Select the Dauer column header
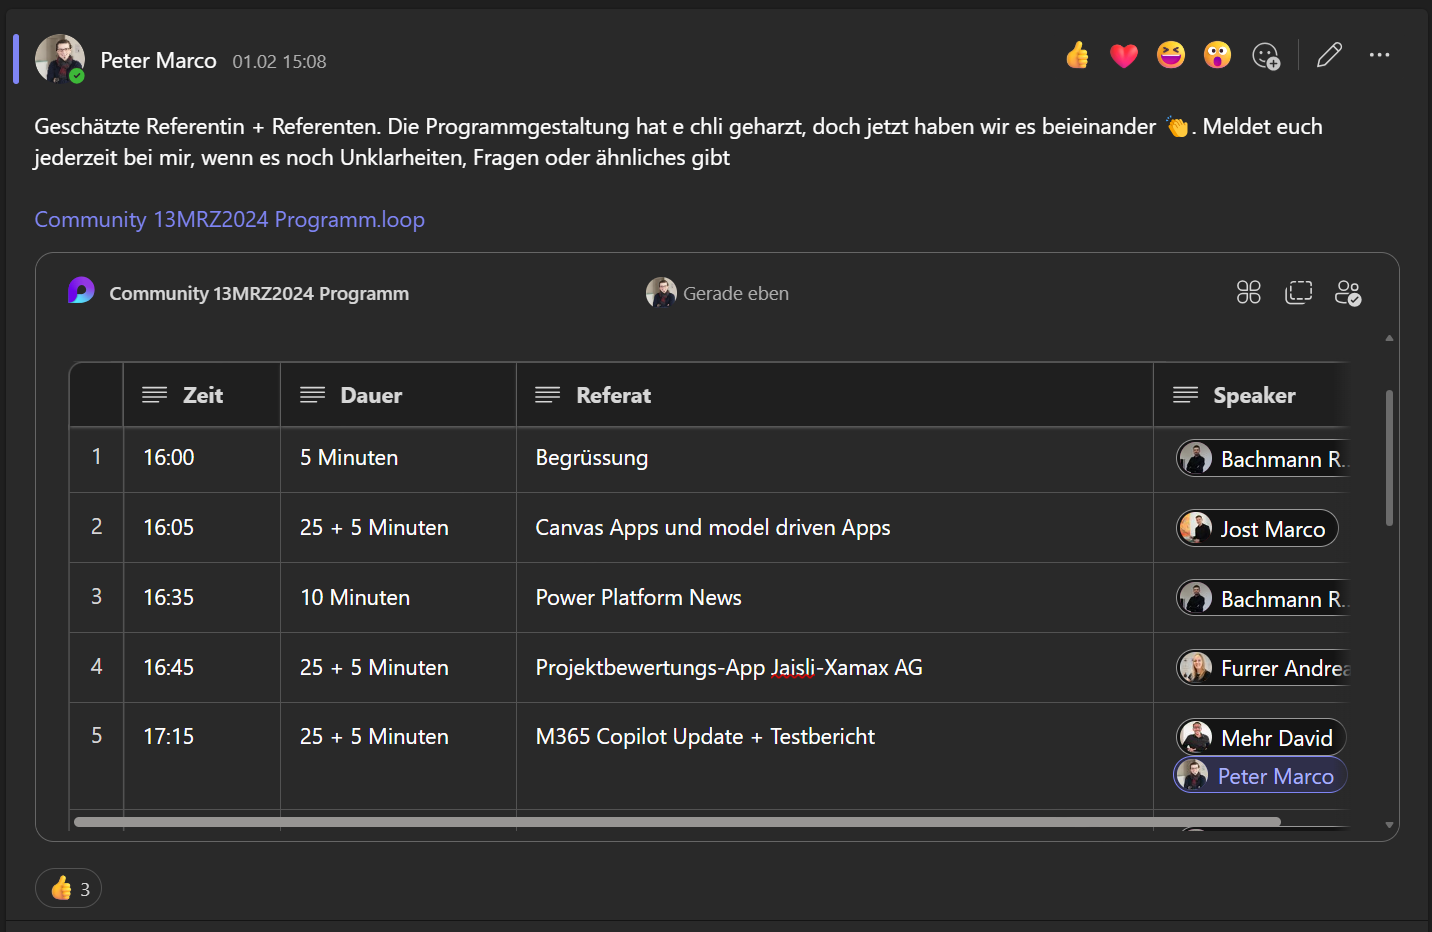The width and height of the screenshot is (1432, 932). [398, 395]
